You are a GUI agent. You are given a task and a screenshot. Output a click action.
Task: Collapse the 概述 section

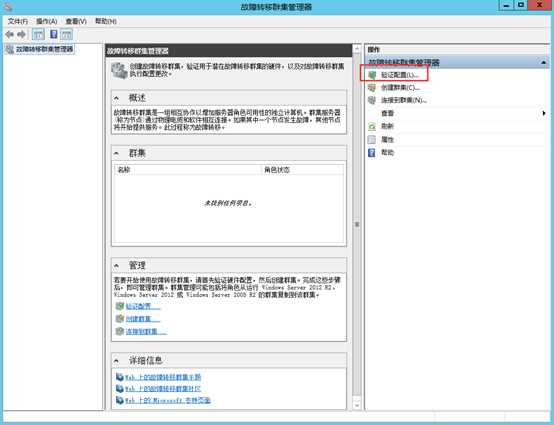(x=117, y=98)
